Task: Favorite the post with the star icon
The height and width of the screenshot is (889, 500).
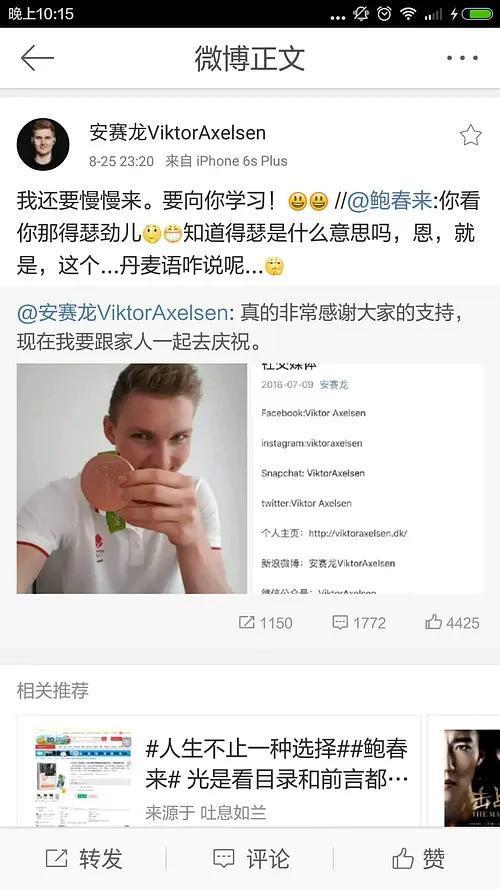Action: tap(471, 136)
